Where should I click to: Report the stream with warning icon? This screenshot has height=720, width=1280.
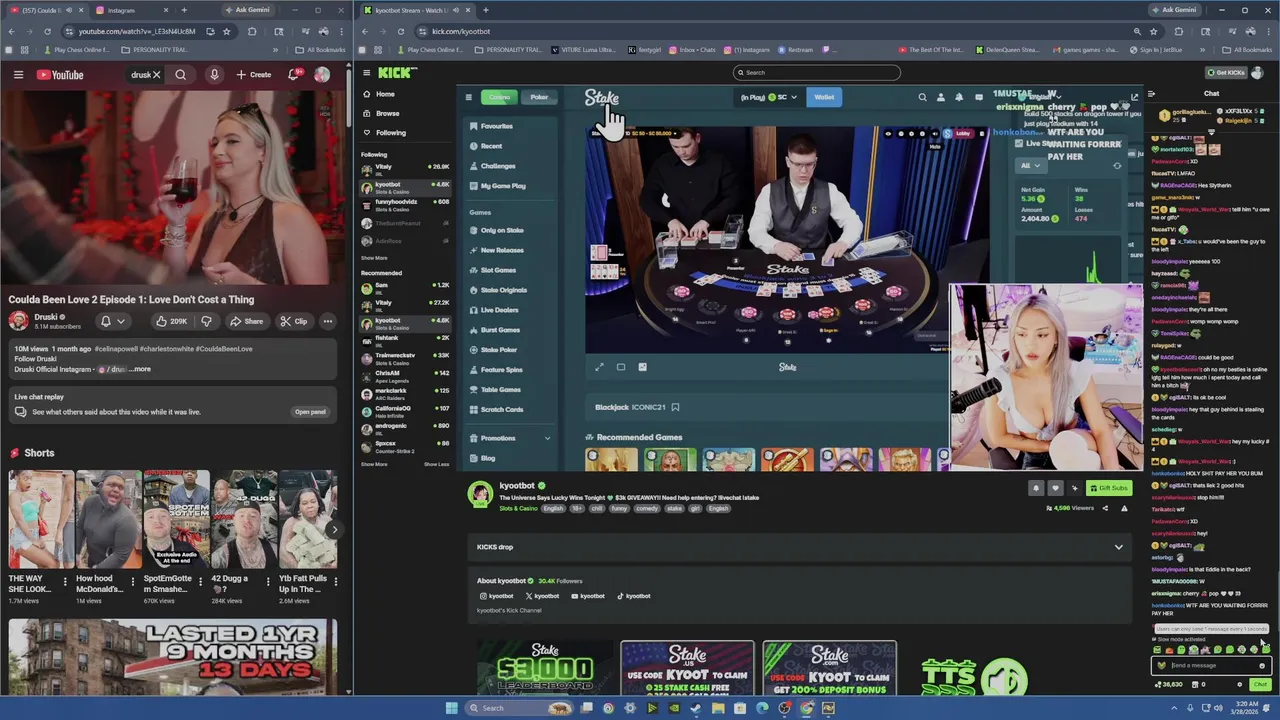coord(1124,508)
